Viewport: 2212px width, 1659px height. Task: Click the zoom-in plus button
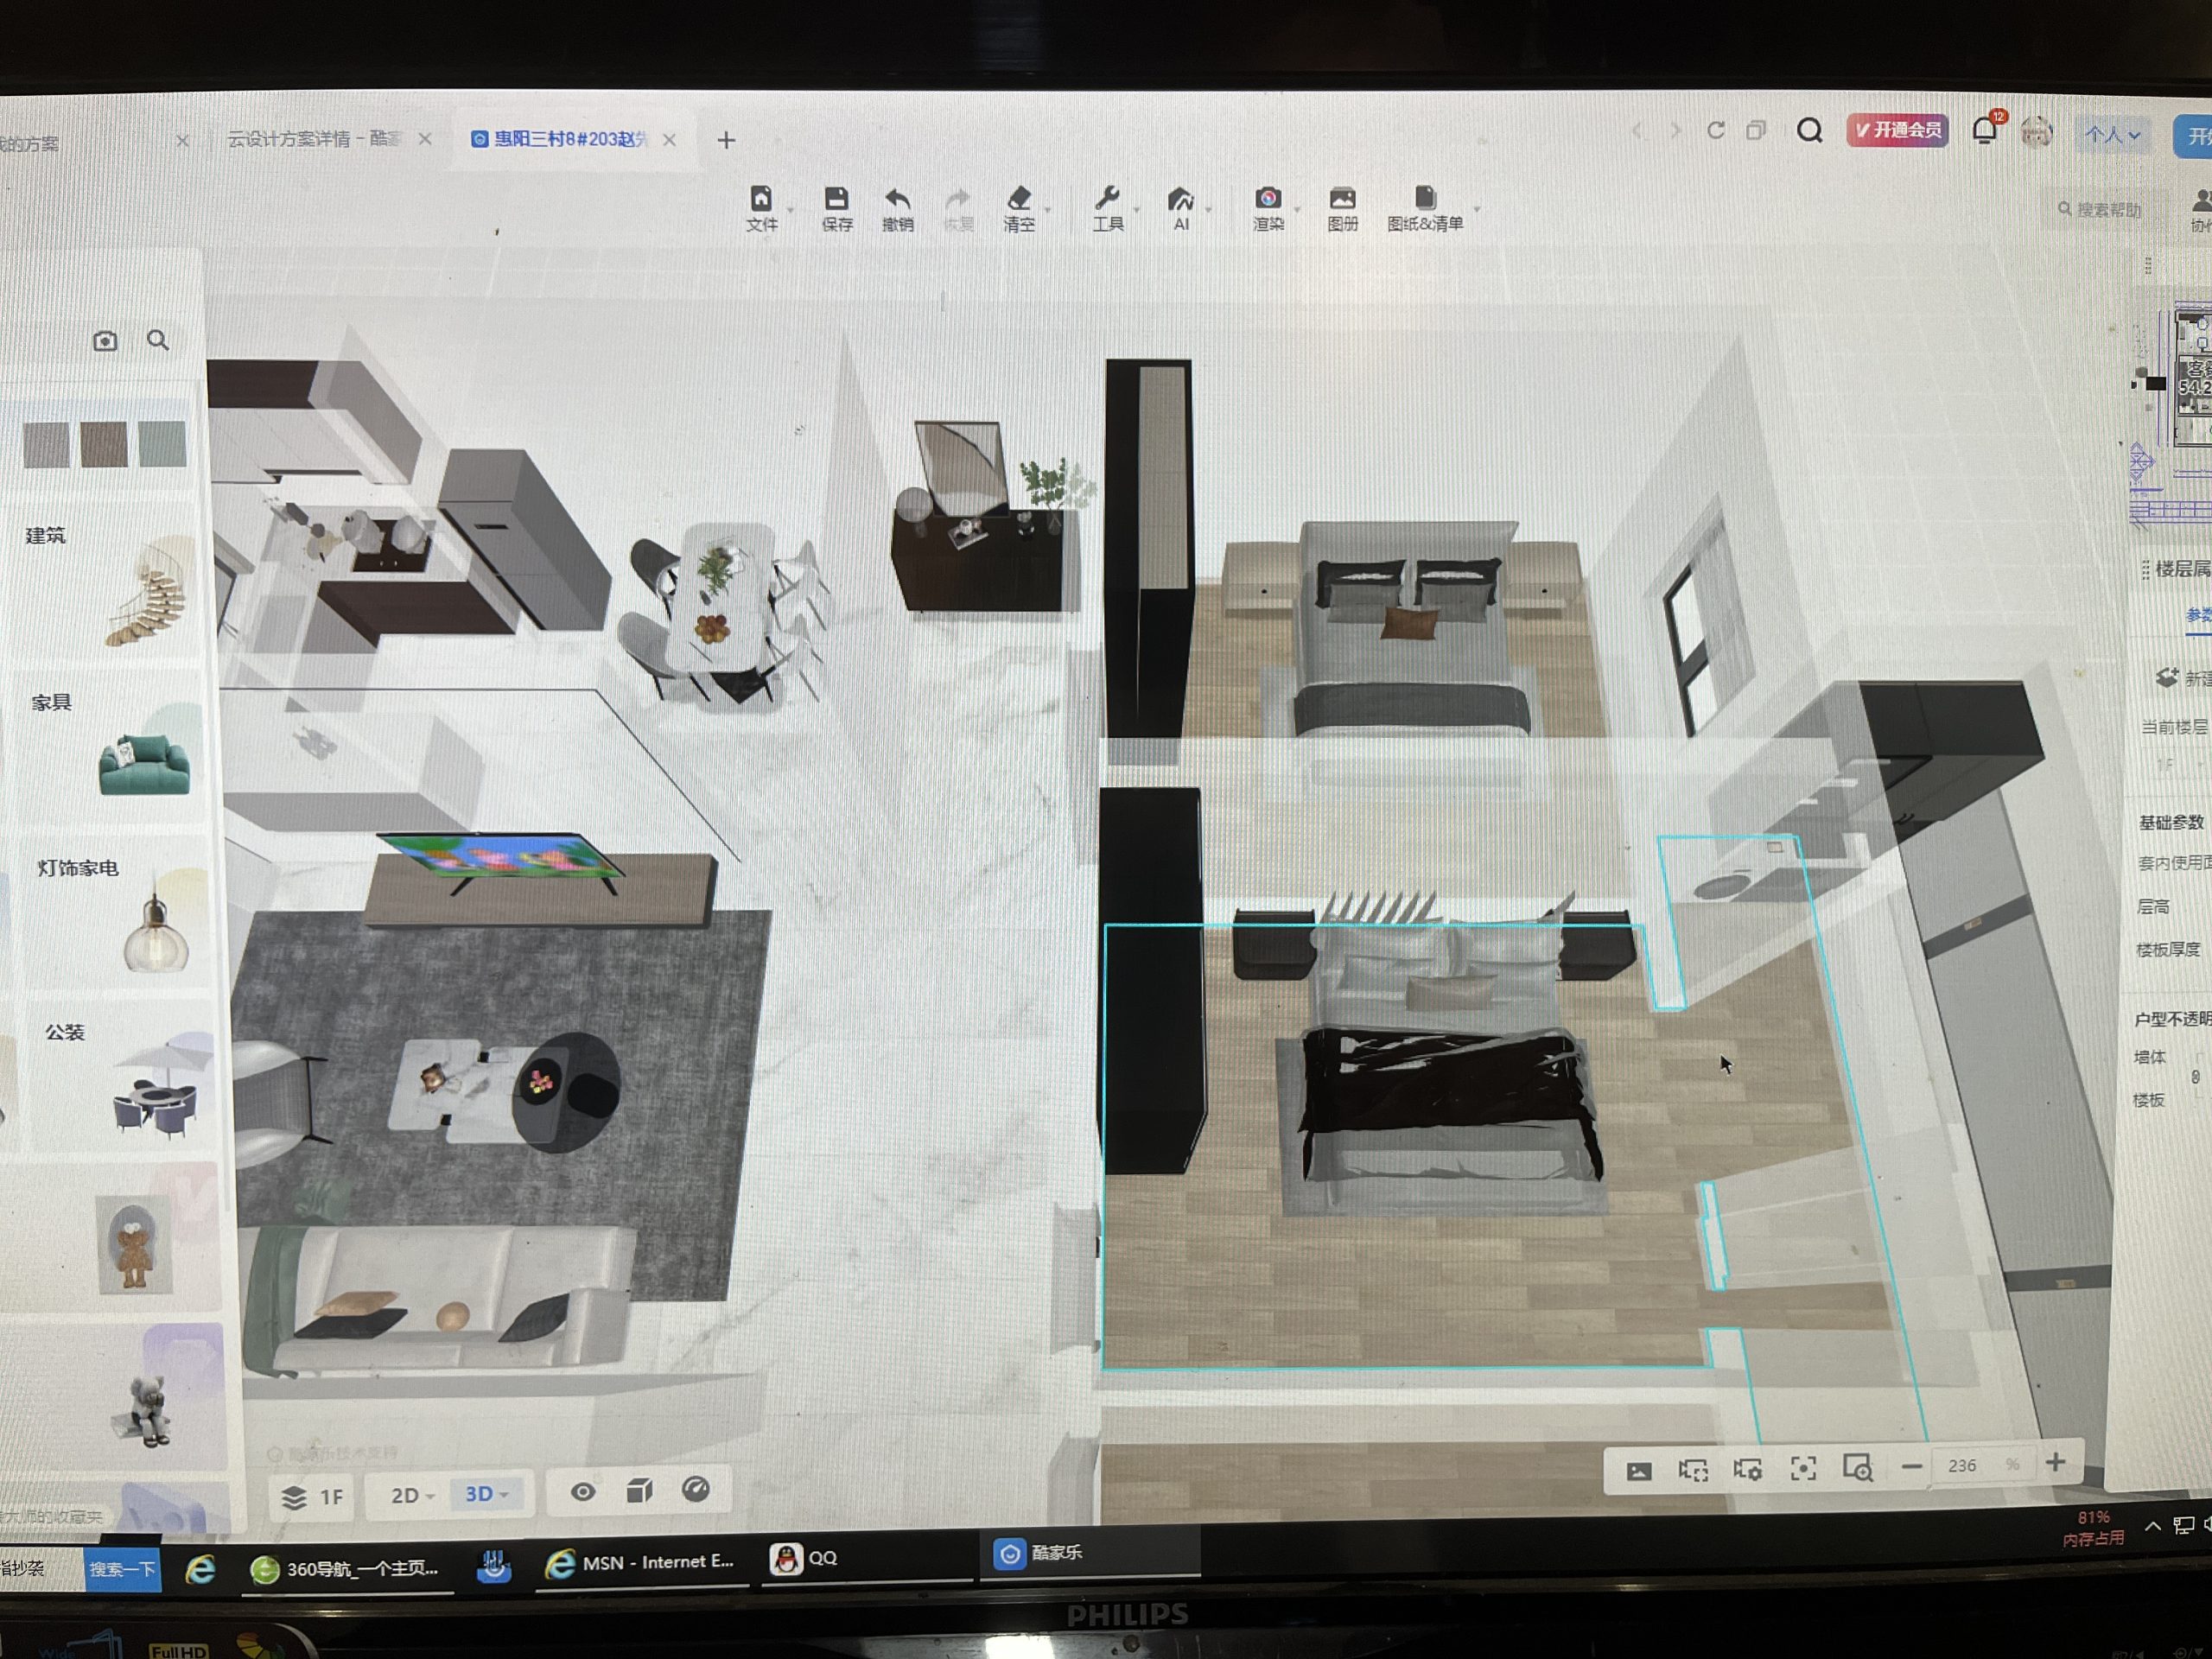point(2055,1463)
